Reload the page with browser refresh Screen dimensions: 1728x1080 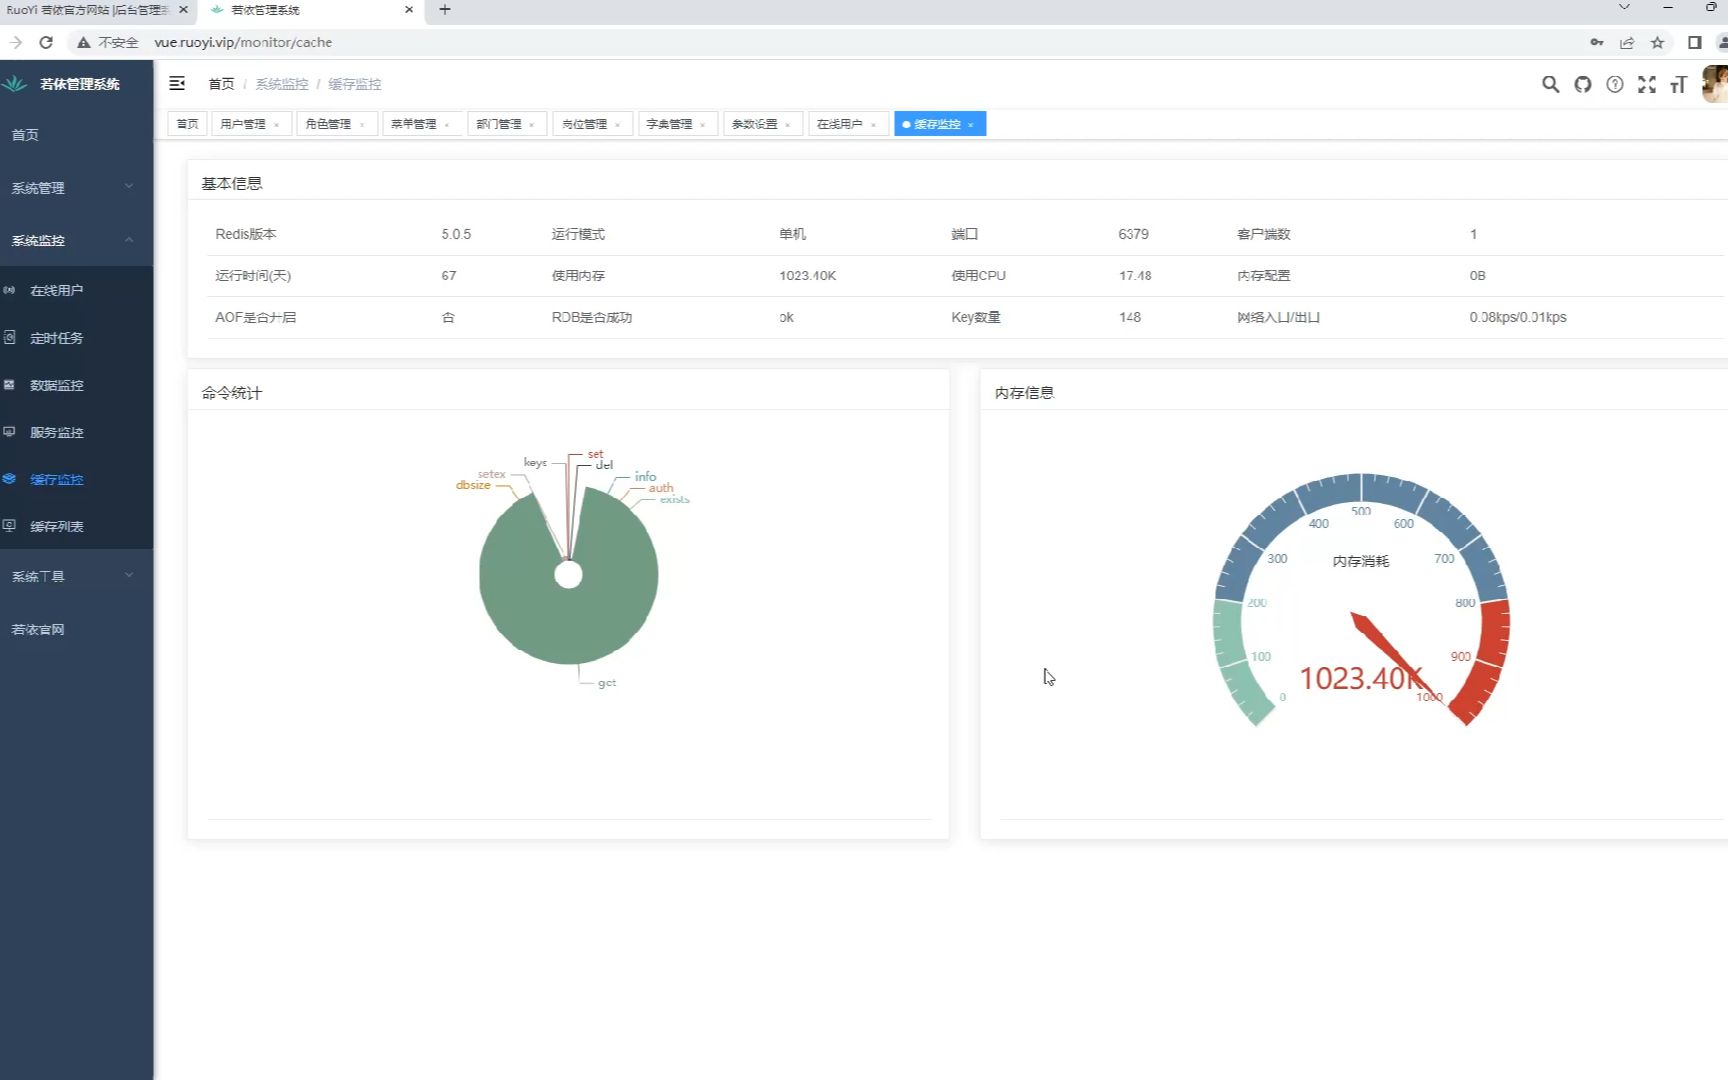pos(46,42)
